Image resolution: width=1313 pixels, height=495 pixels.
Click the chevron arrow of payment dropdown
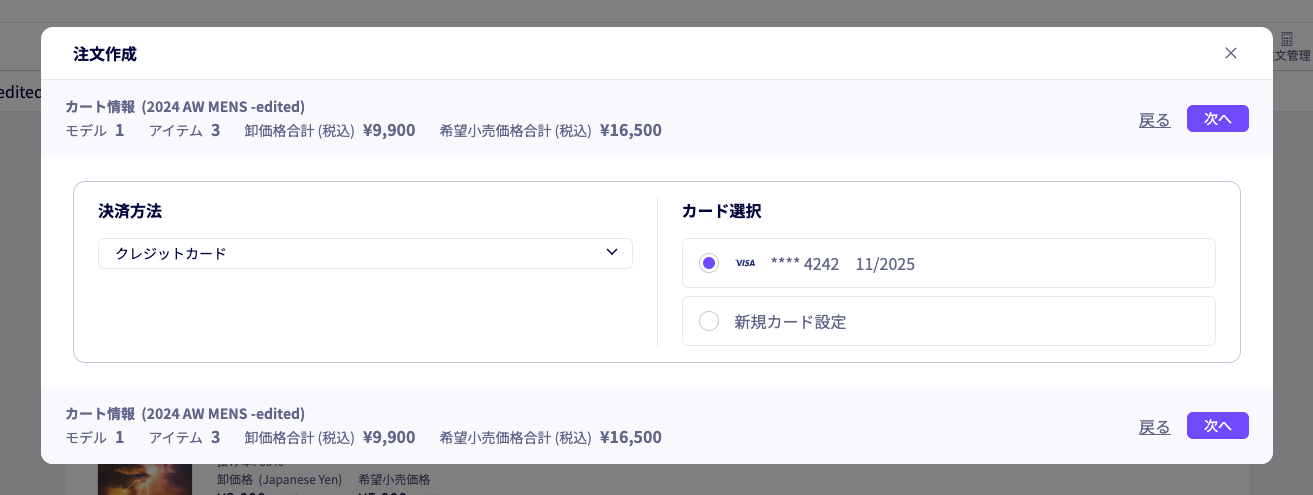[x=612, y=252]
